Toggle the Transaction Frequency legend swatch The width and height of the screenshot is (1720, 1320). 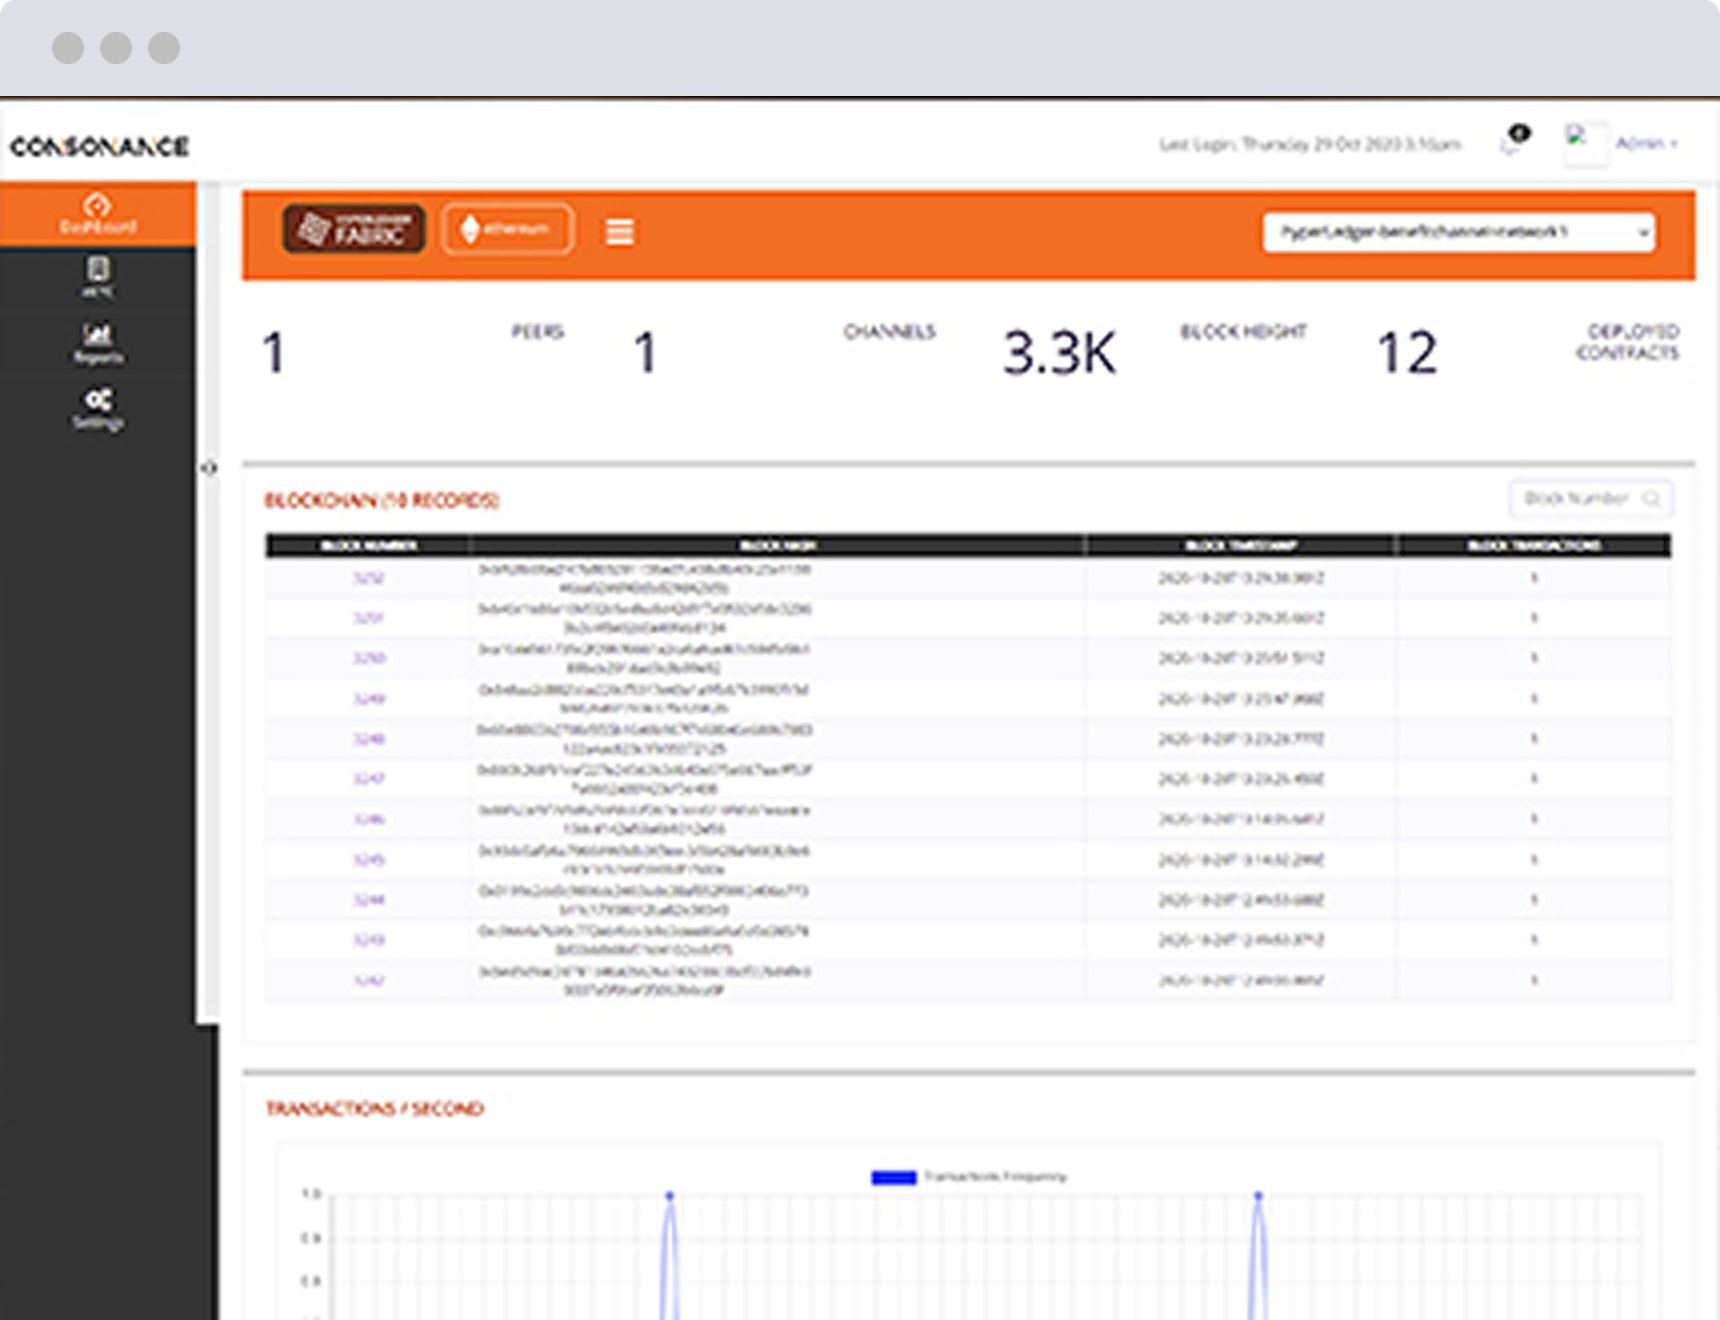pyautogui.click(x=893, y=1177)
